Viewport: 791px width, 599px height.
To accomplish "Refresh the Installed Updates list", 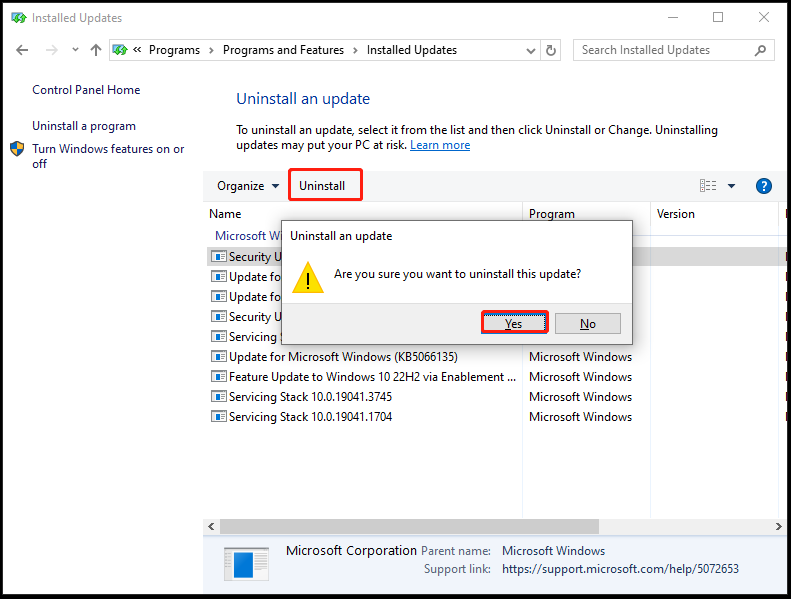I will coord(551,50).
